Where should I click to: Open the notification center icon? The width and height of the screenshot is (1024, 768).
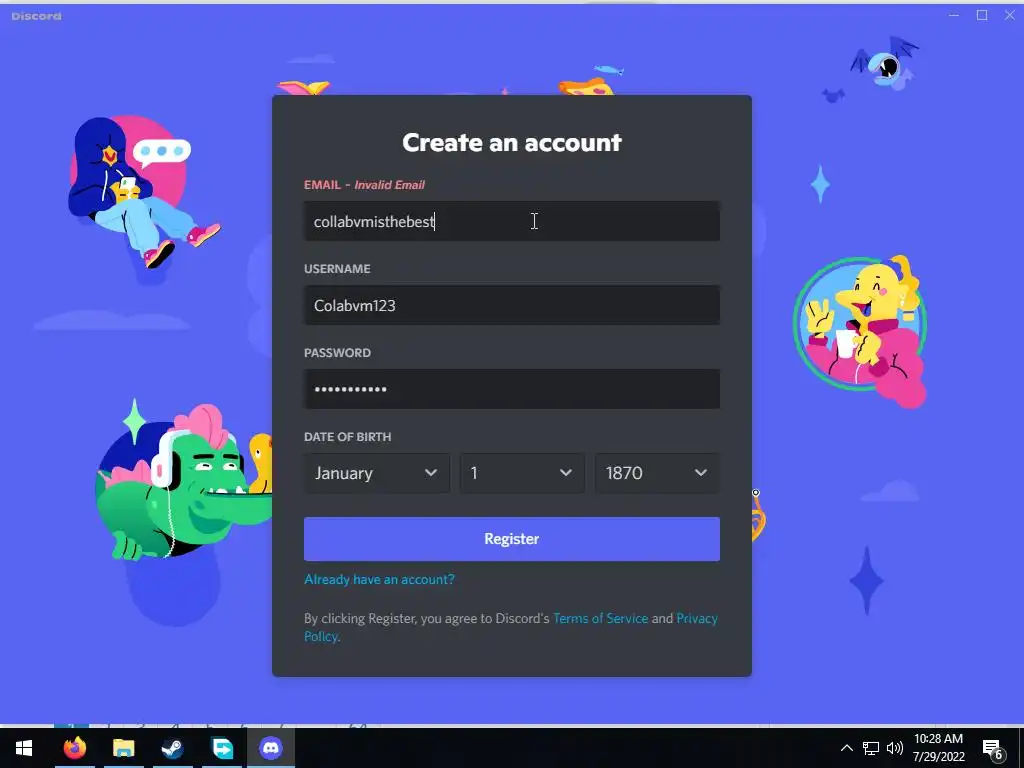[x=993, y=749]
